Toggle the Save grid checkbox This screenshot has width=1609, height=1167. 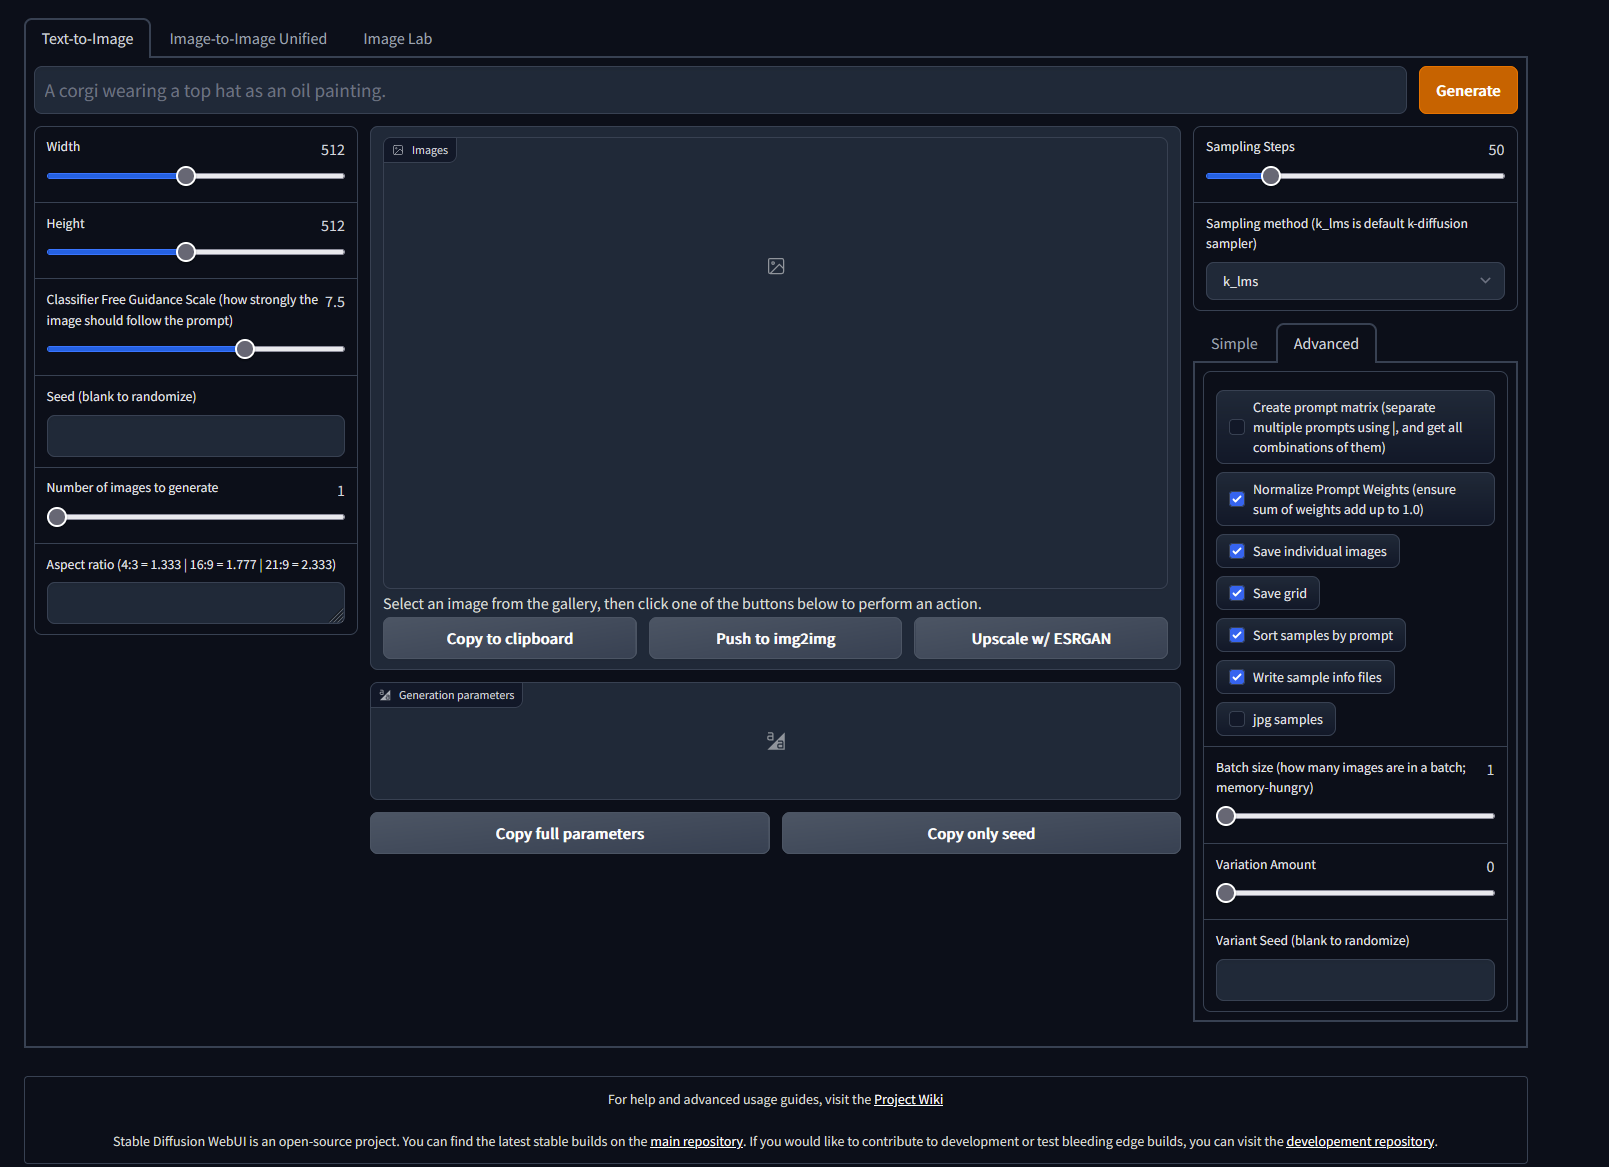coord(1237,593)
